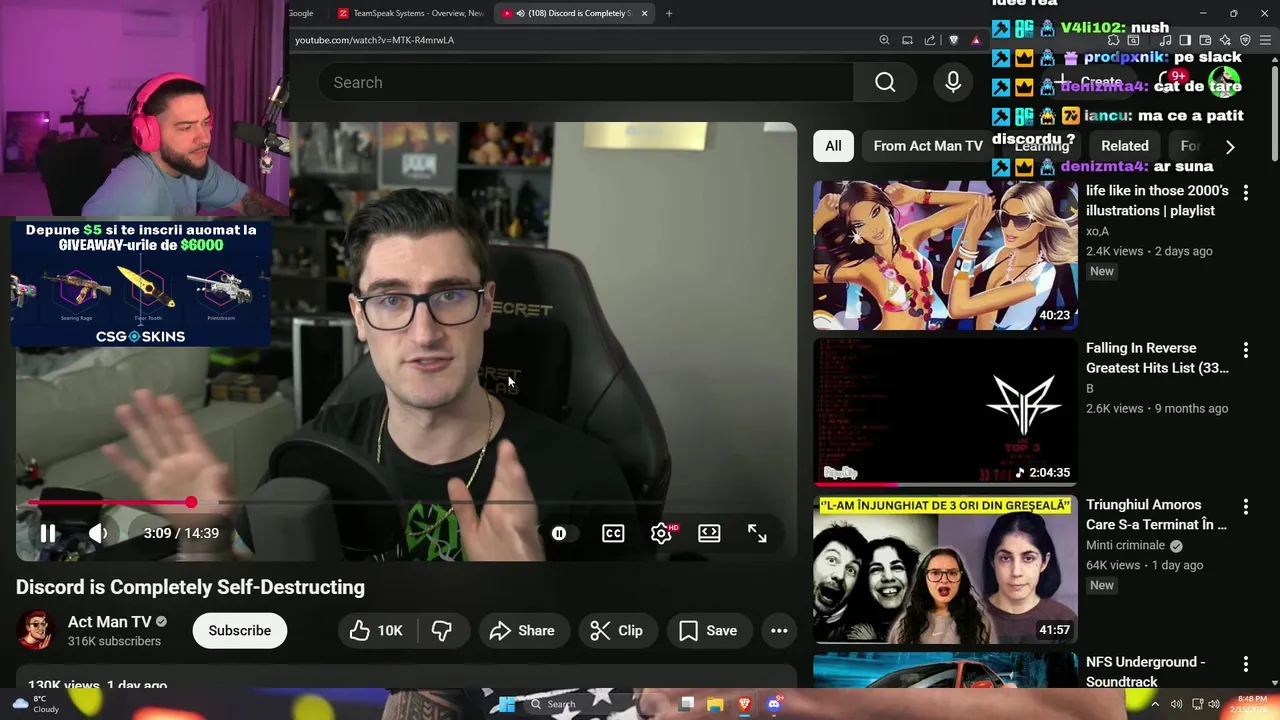Open the options menu for the 2000's illustrations video

[1246, 192]
